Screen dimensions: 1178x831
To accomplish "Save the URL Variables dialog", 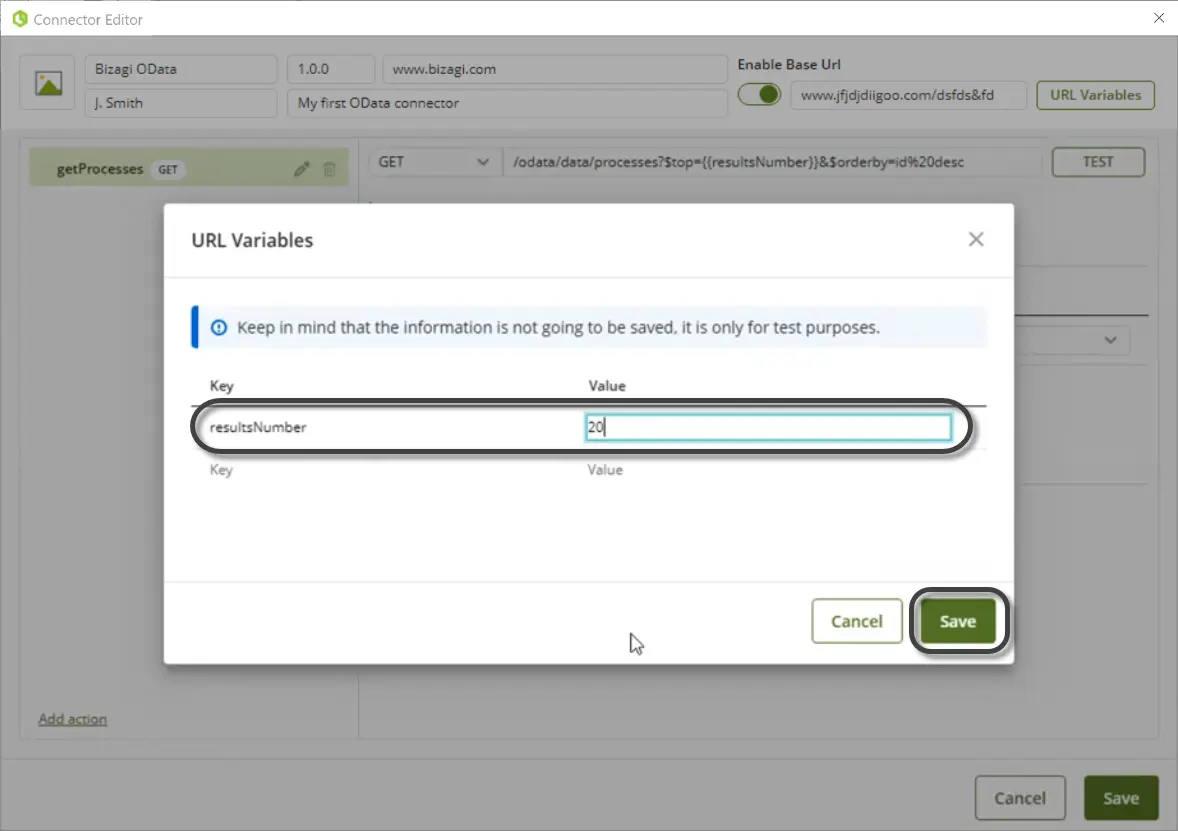I will (958, 621).
